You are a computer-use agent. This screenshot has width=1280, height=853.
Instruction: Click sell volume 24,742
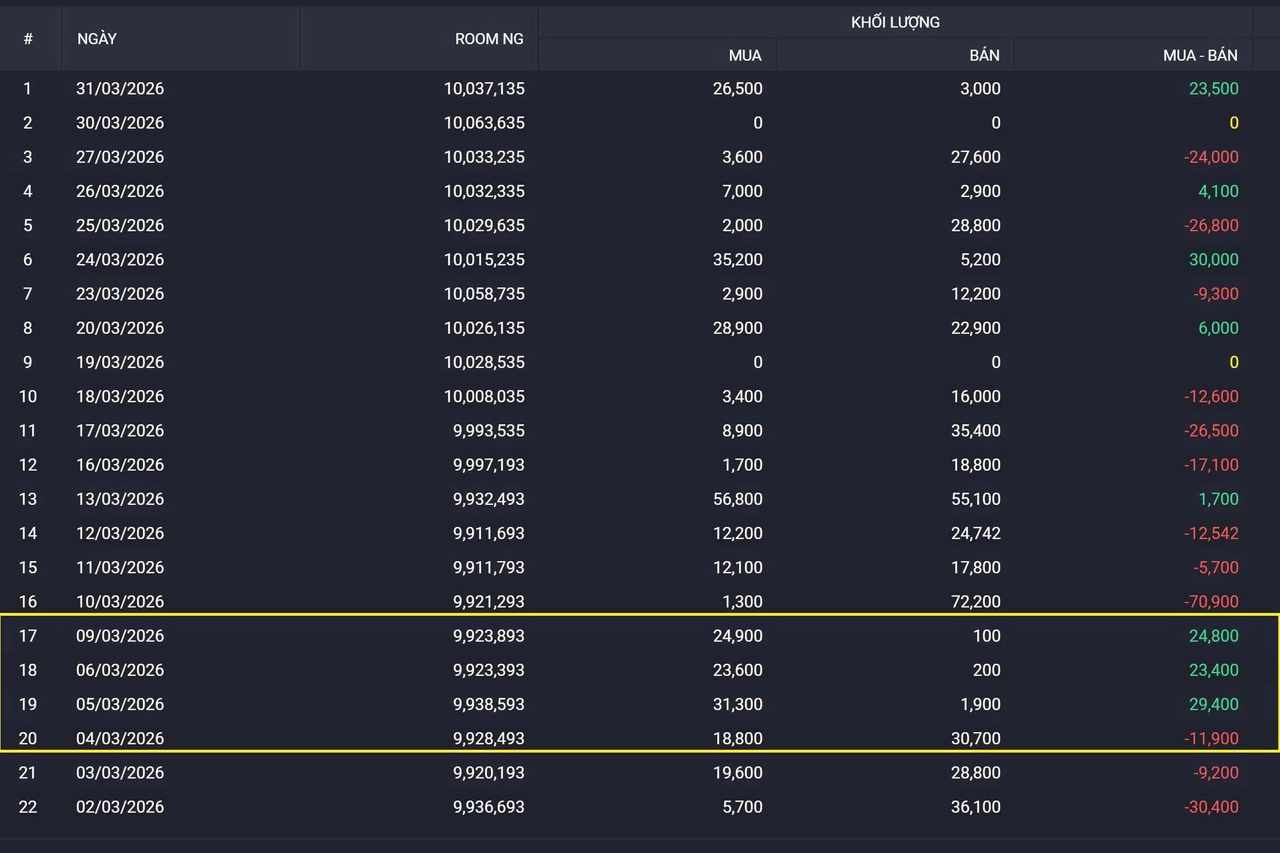pyautogui.click(x=976, y=533)
